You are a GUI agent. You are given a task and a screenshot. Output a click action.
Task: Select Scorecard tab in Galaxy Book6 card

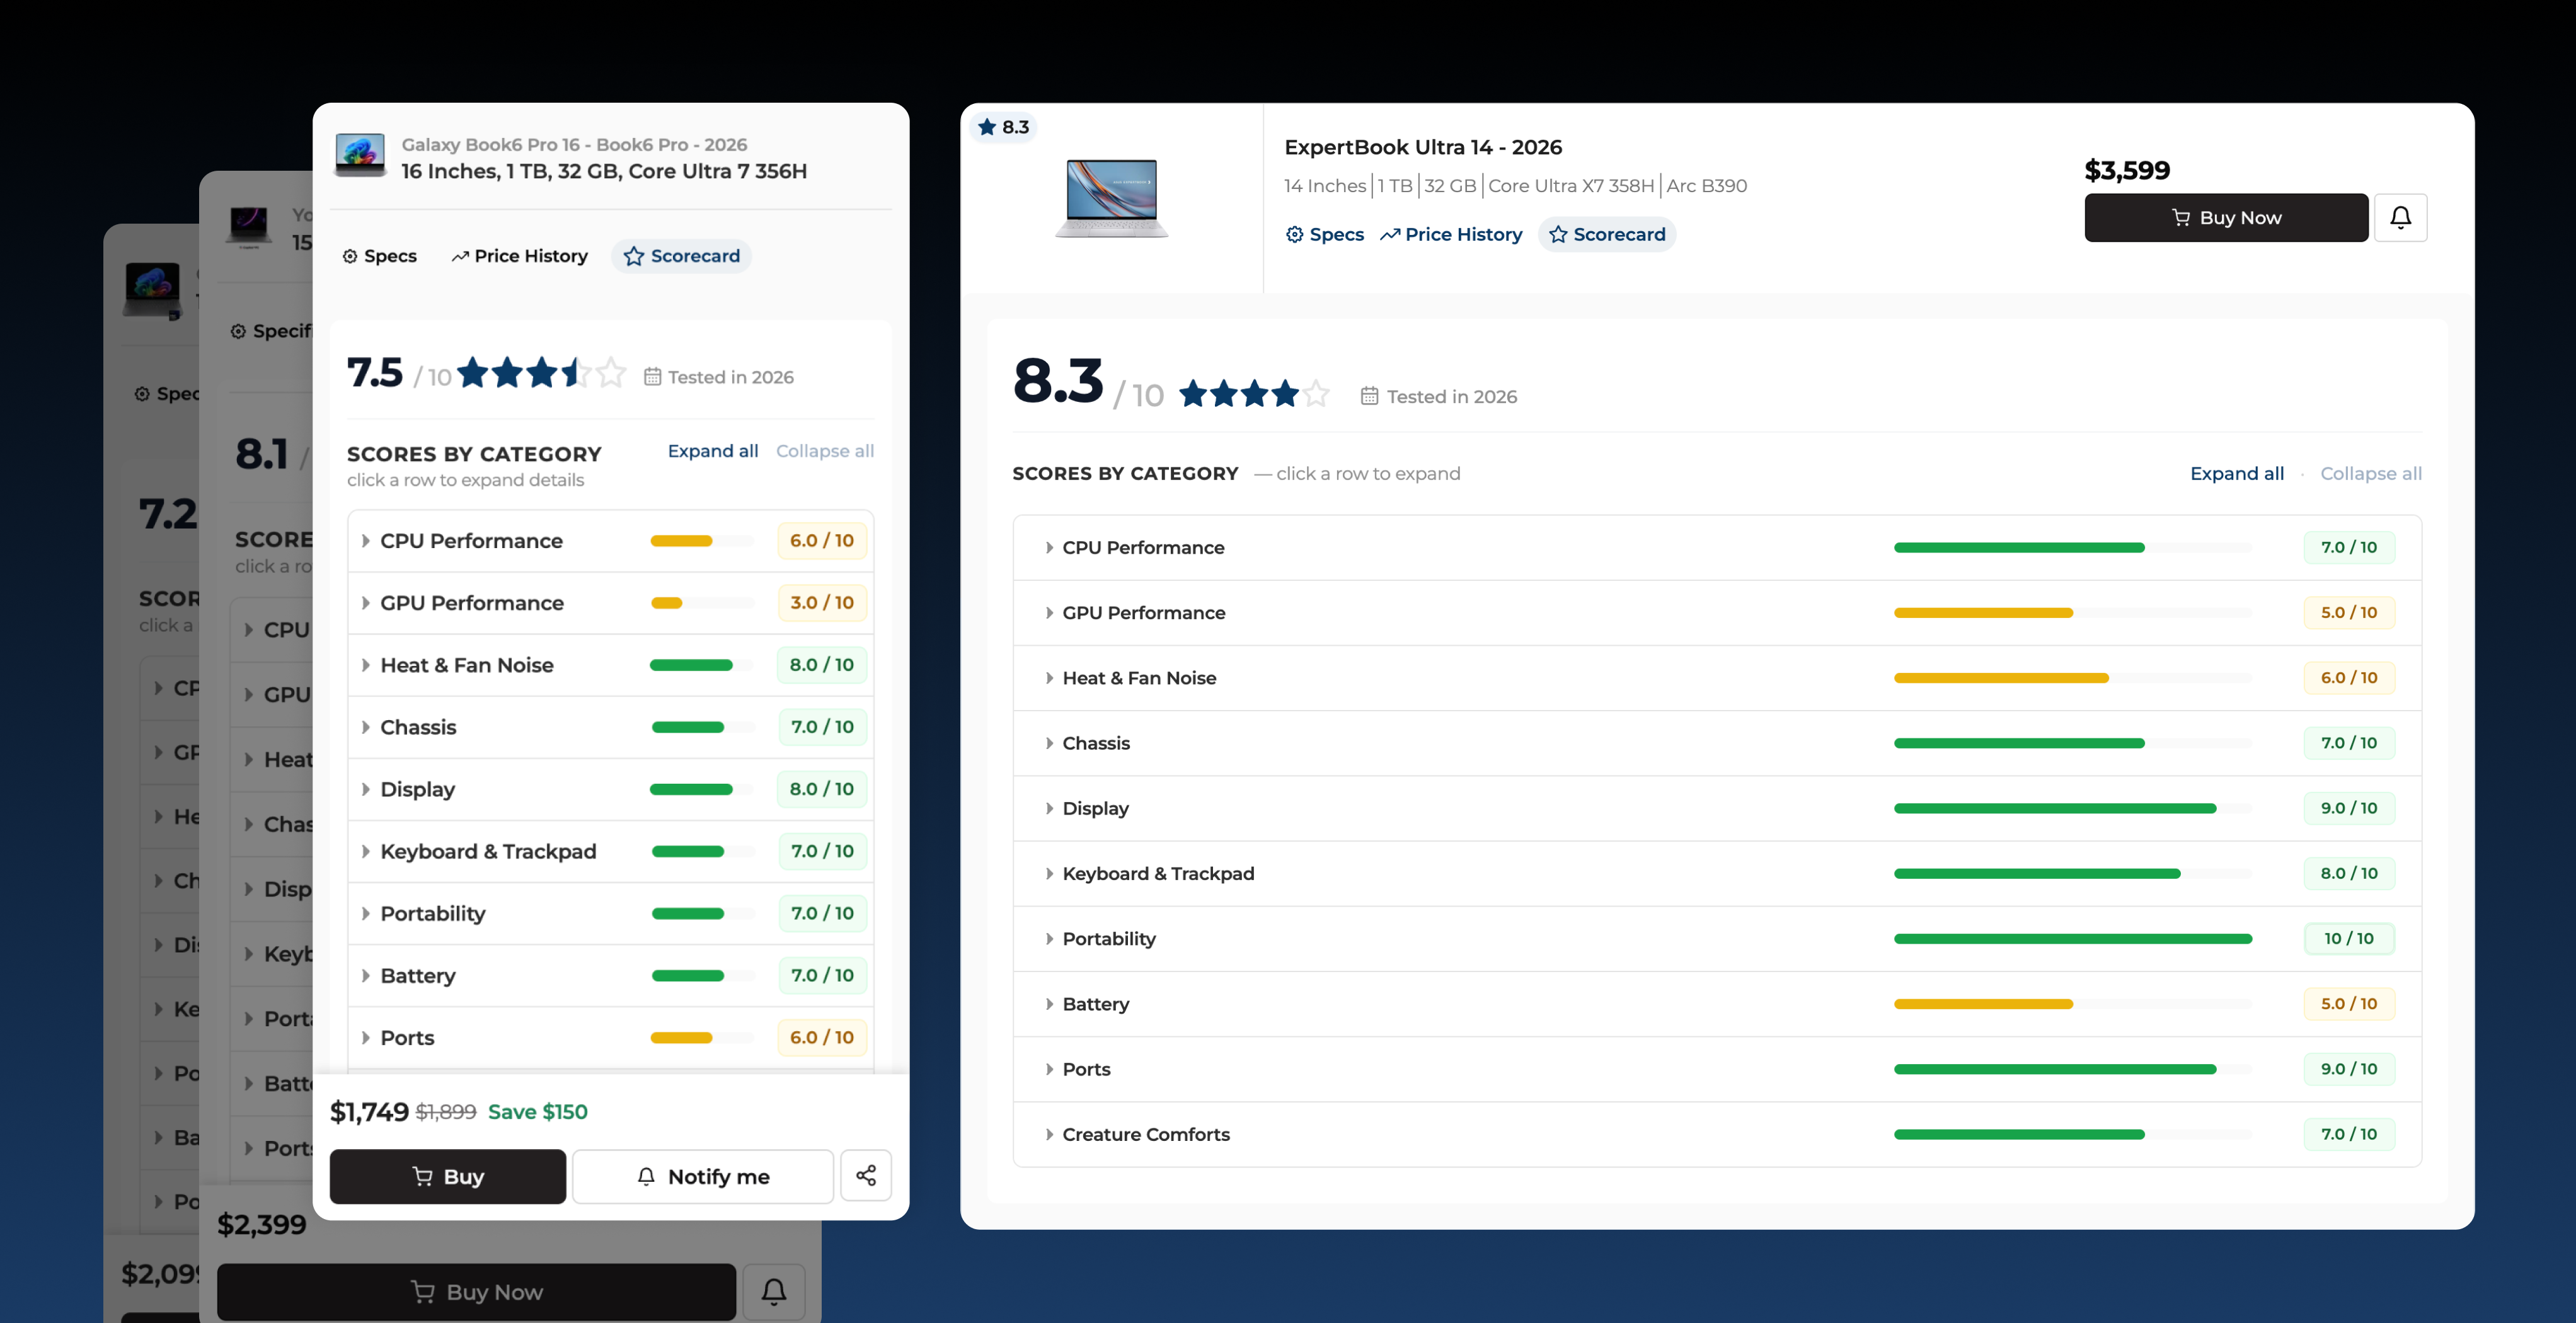tap(682, 256)
